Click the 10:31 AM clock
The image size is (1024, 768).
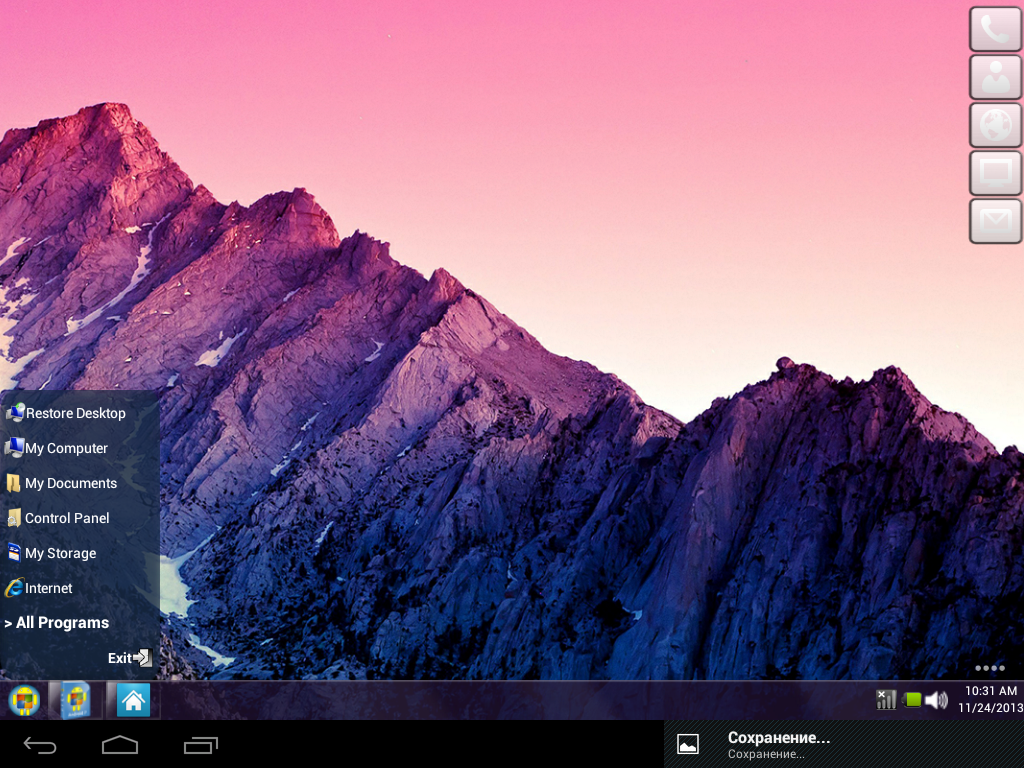click(991, 691)
